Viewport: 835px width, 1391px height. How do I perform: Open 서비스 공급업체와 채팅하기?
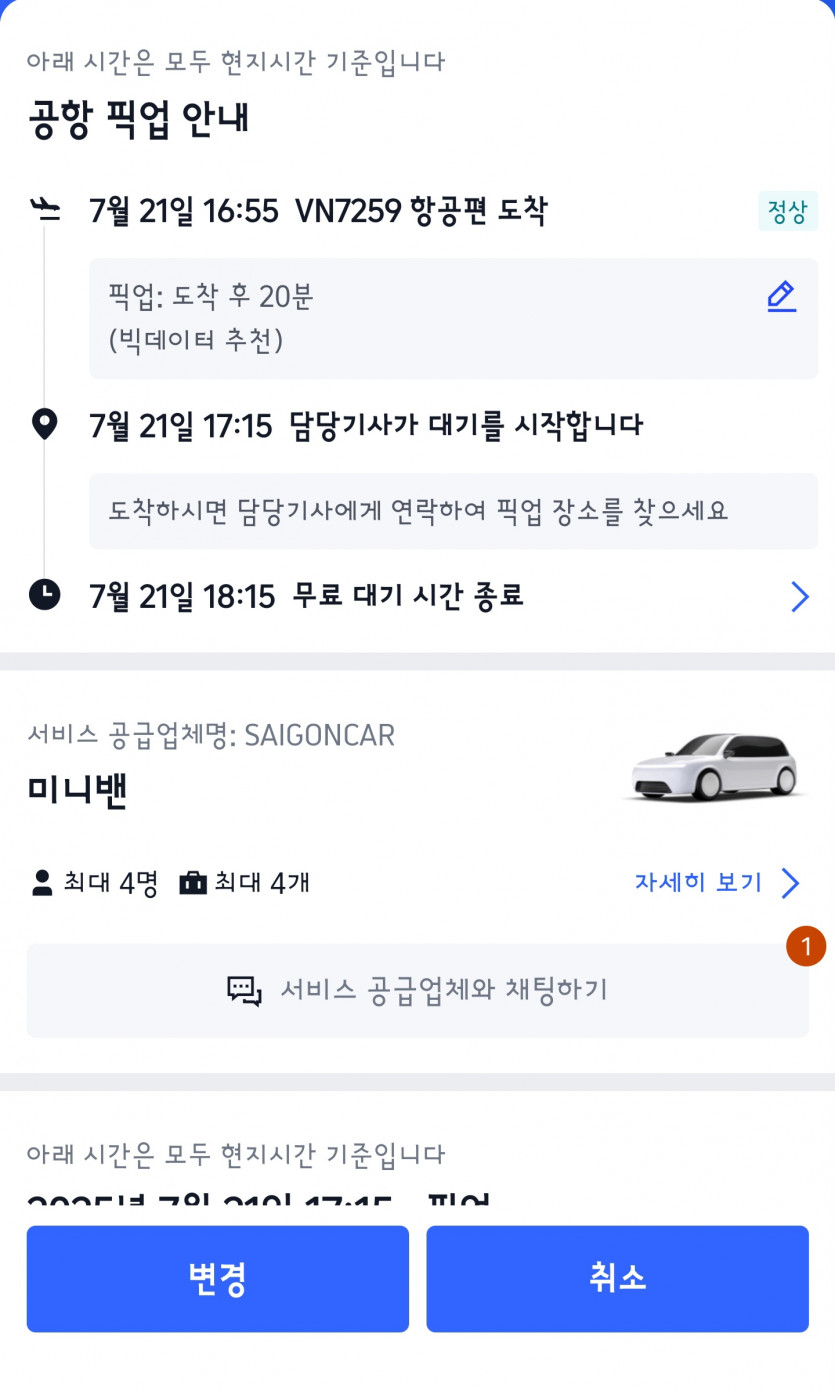tap(417, 991)
